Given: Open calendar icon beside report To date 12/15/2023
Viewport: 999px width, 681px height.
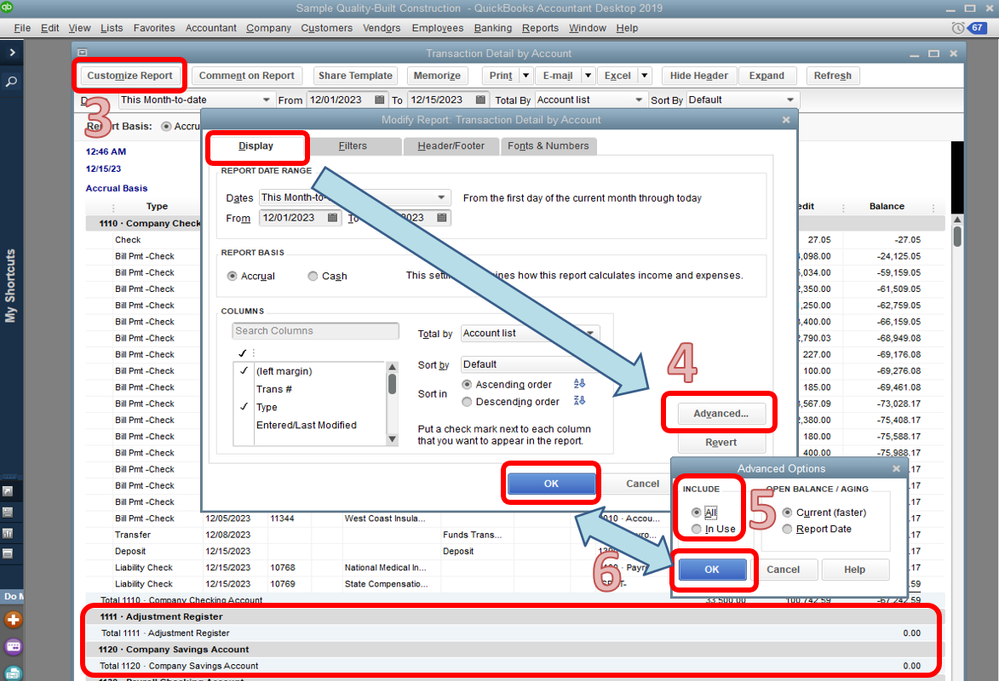Looking at the screenshot, I should [480, 100].
